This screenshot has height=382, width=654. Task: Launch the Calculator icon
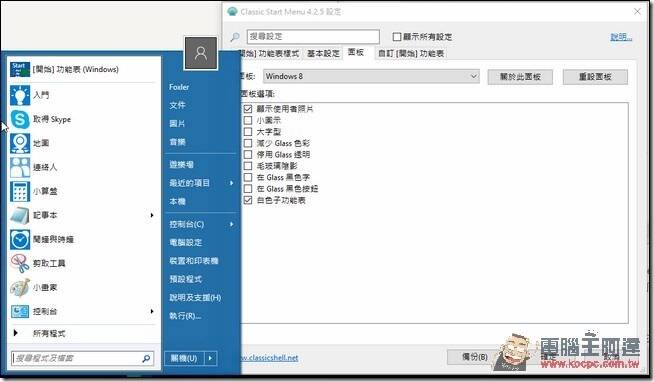tap(20, 191)
